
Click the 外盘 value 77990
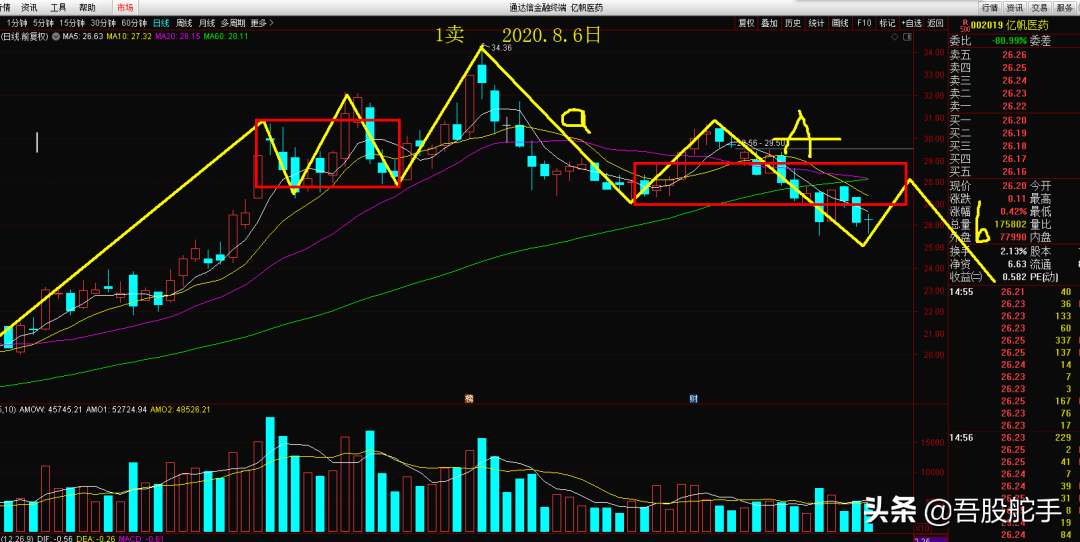click(x=1011, y=237)
